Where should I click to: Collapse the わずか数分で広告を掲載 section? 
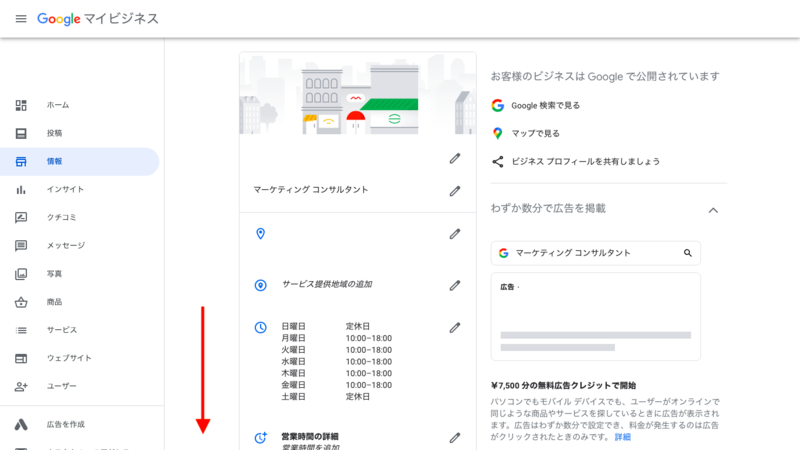click(713, 210)
